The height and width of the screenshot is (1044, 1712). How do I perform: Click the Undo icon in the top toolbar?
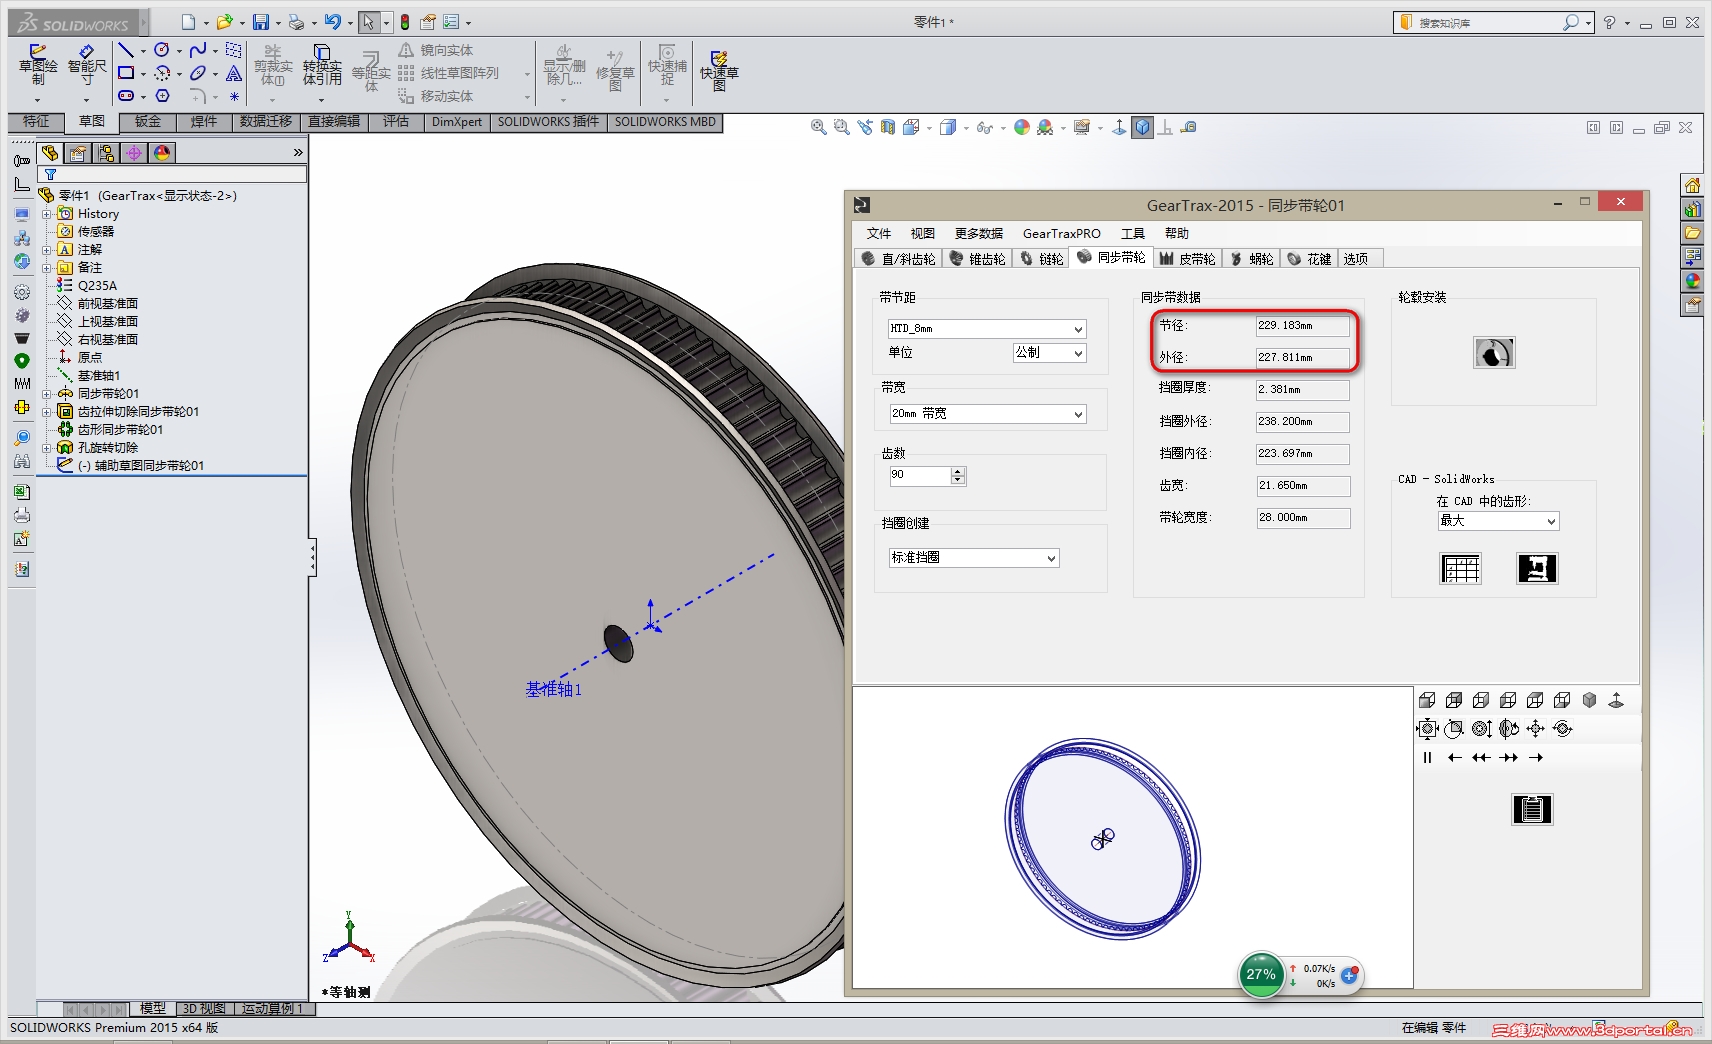click(x=332, y=22)
